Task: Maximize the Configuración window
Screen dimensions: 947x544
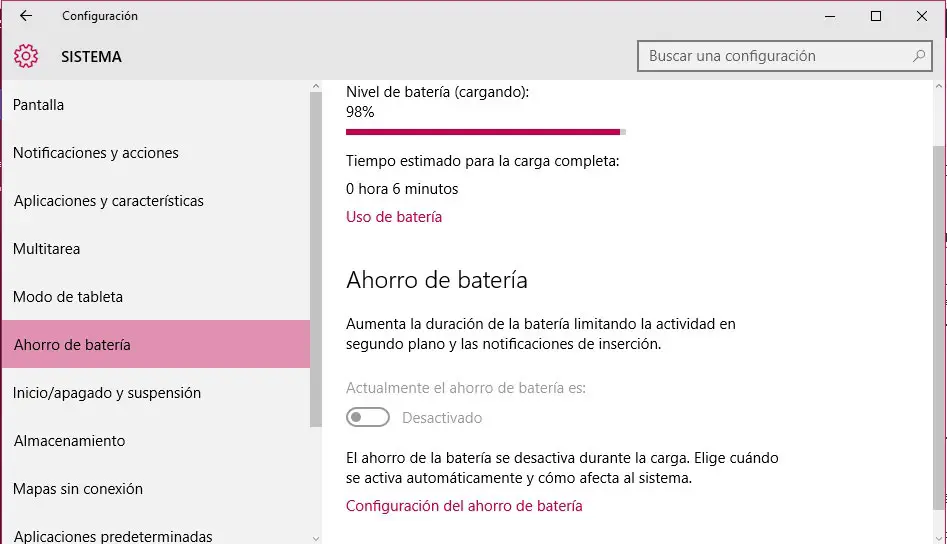Action: pyautogui.click(x=876, y=16)
